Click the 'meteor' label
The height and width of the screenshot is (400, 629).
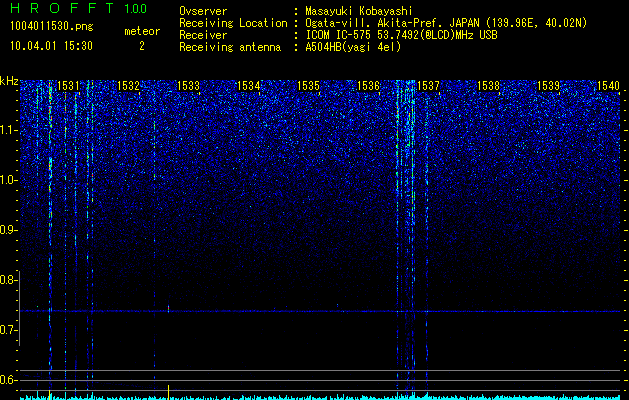(142, 31)
